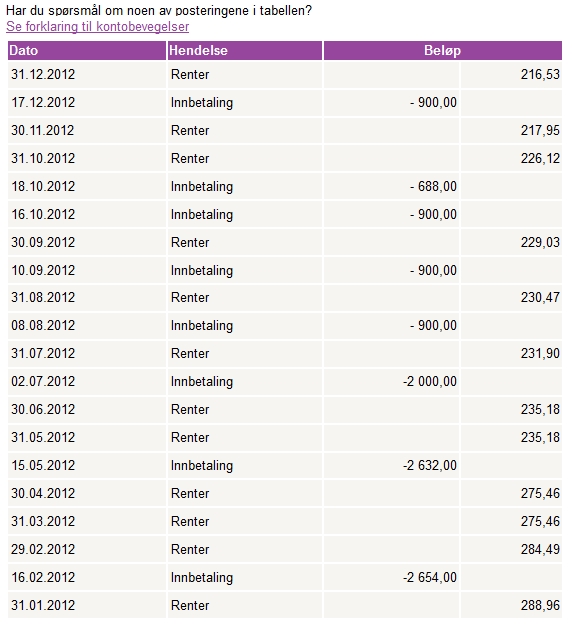Click the 216,53 interest amount
Viewport: 574px width, 627px height.
[x=540, y=74]
